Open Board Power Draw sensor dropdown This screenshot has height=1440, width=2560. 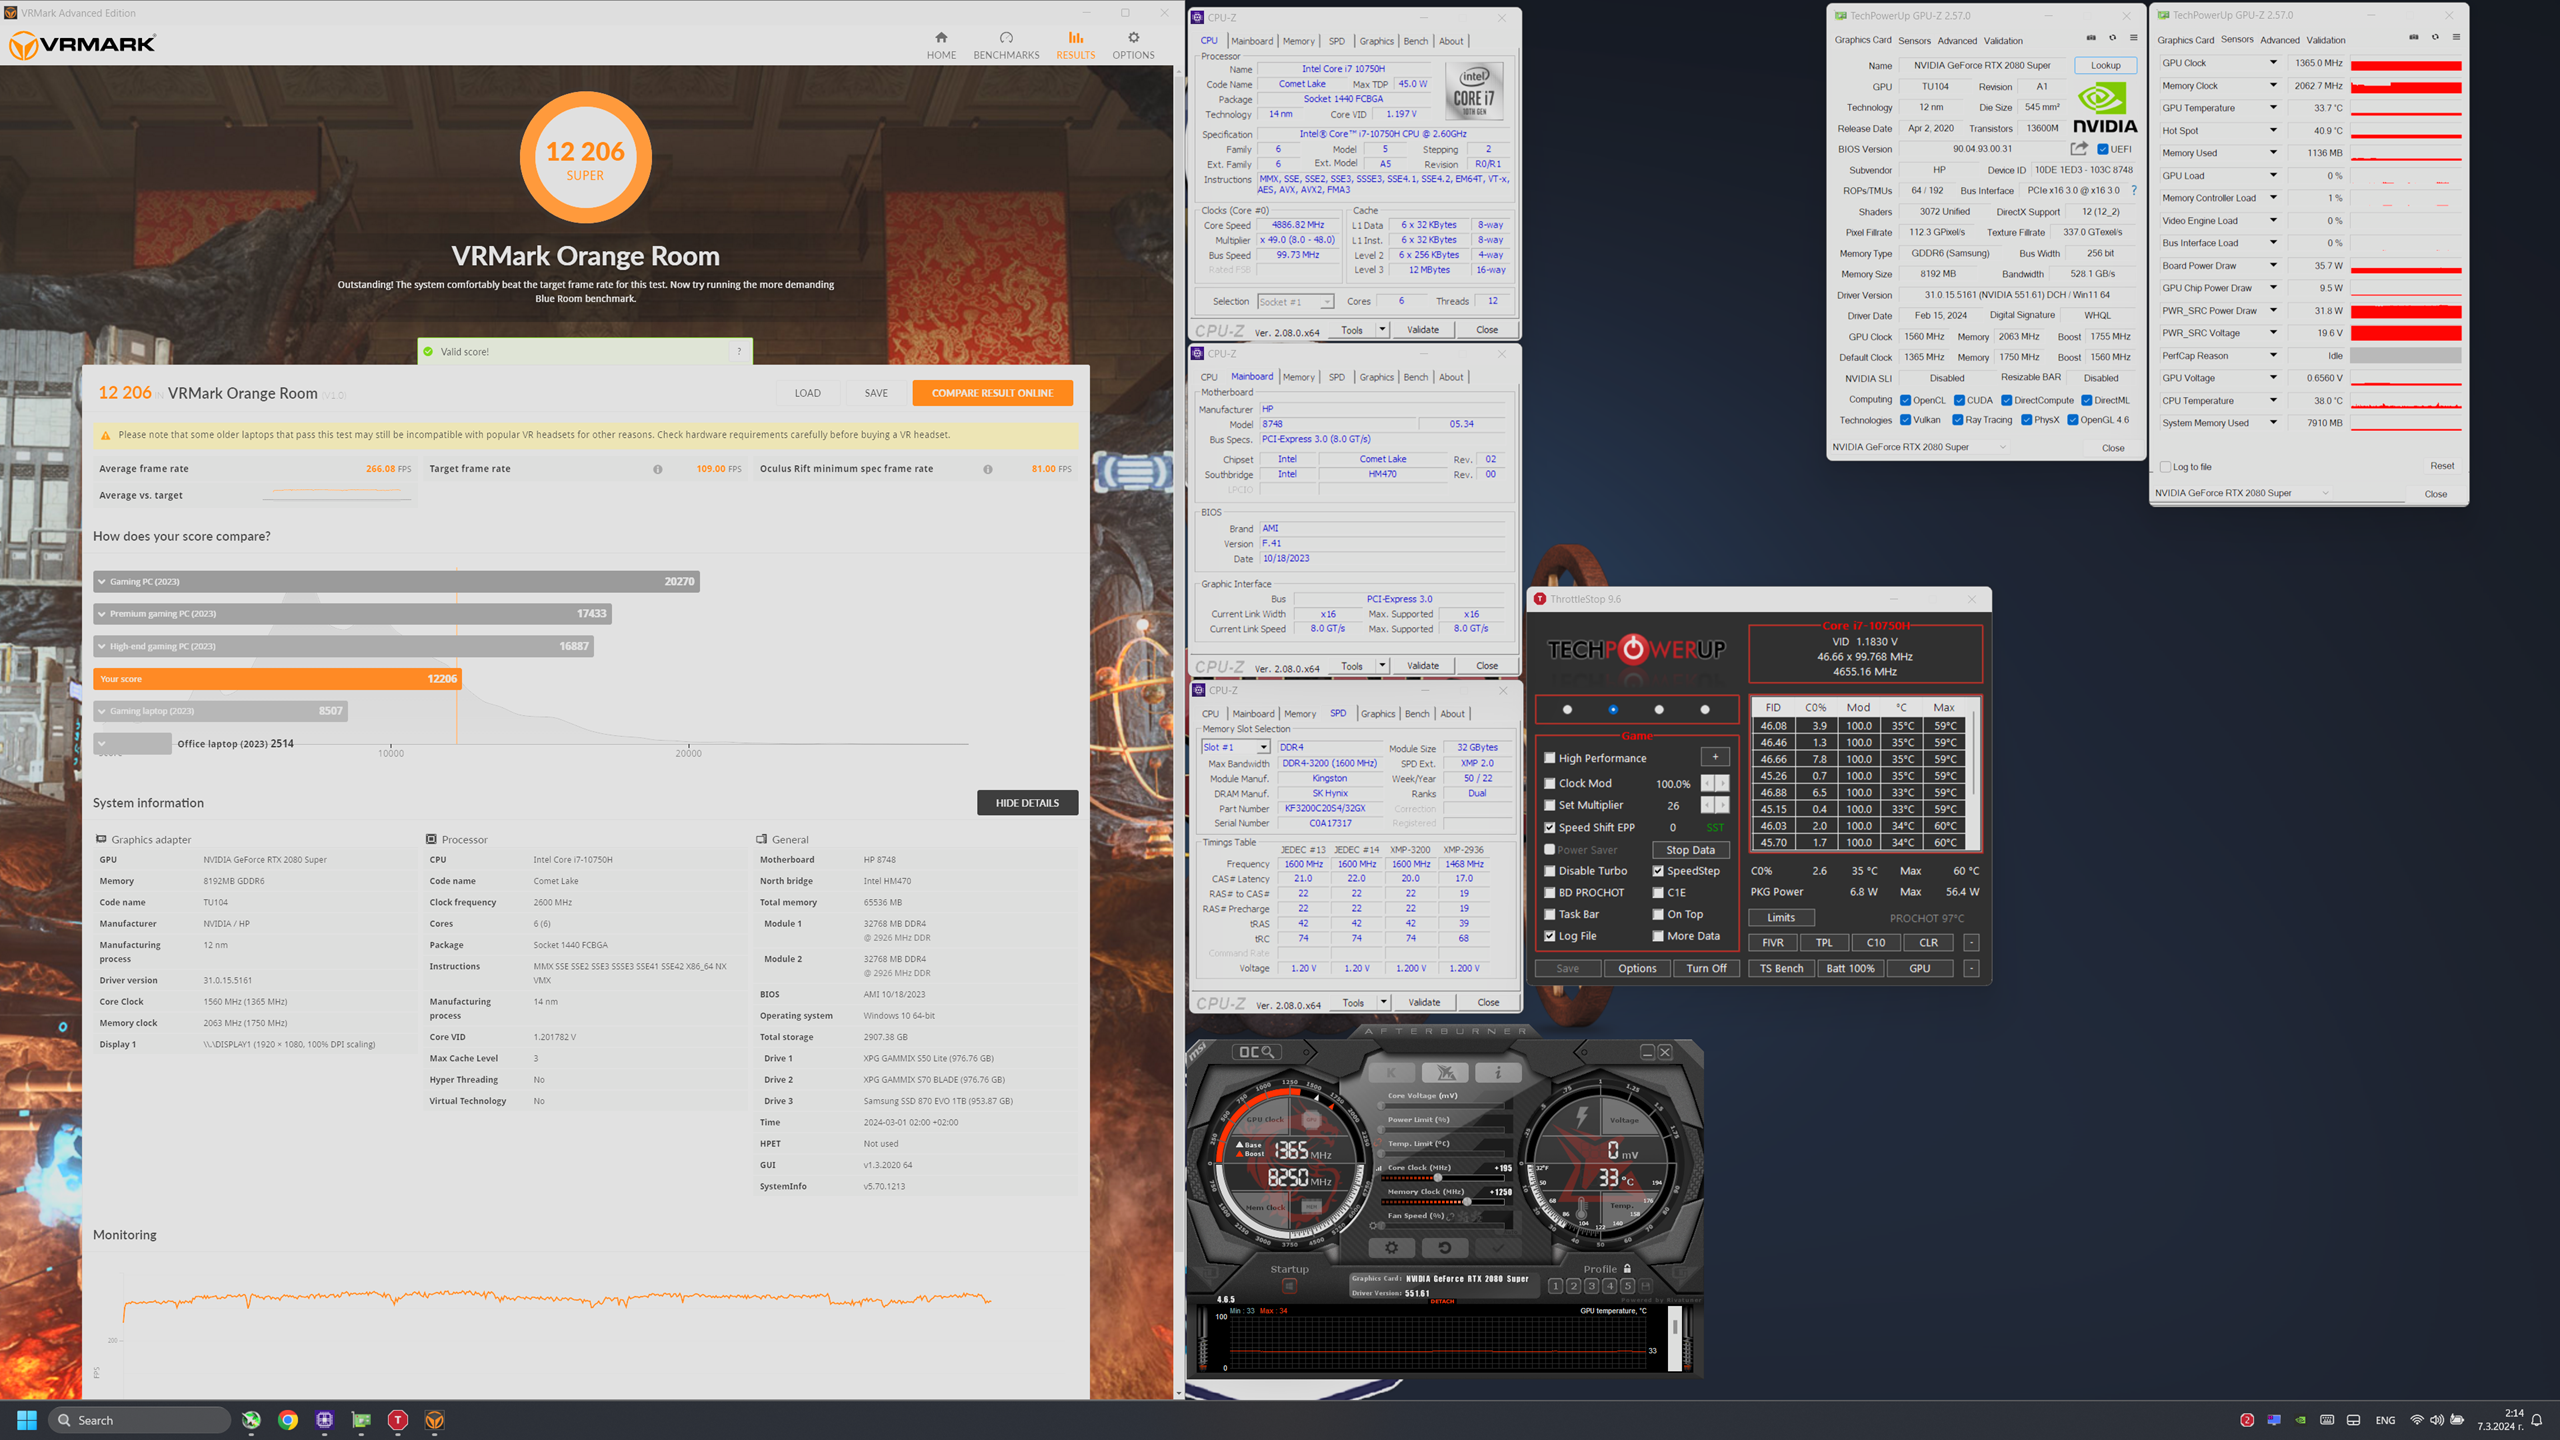tap(2273, 266)
